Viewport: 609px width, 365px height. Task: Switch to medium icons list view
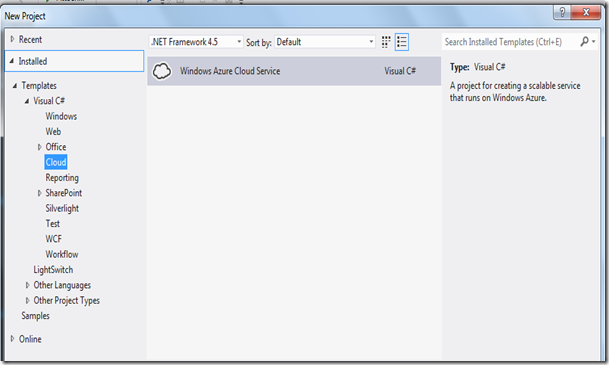point(402,42)
